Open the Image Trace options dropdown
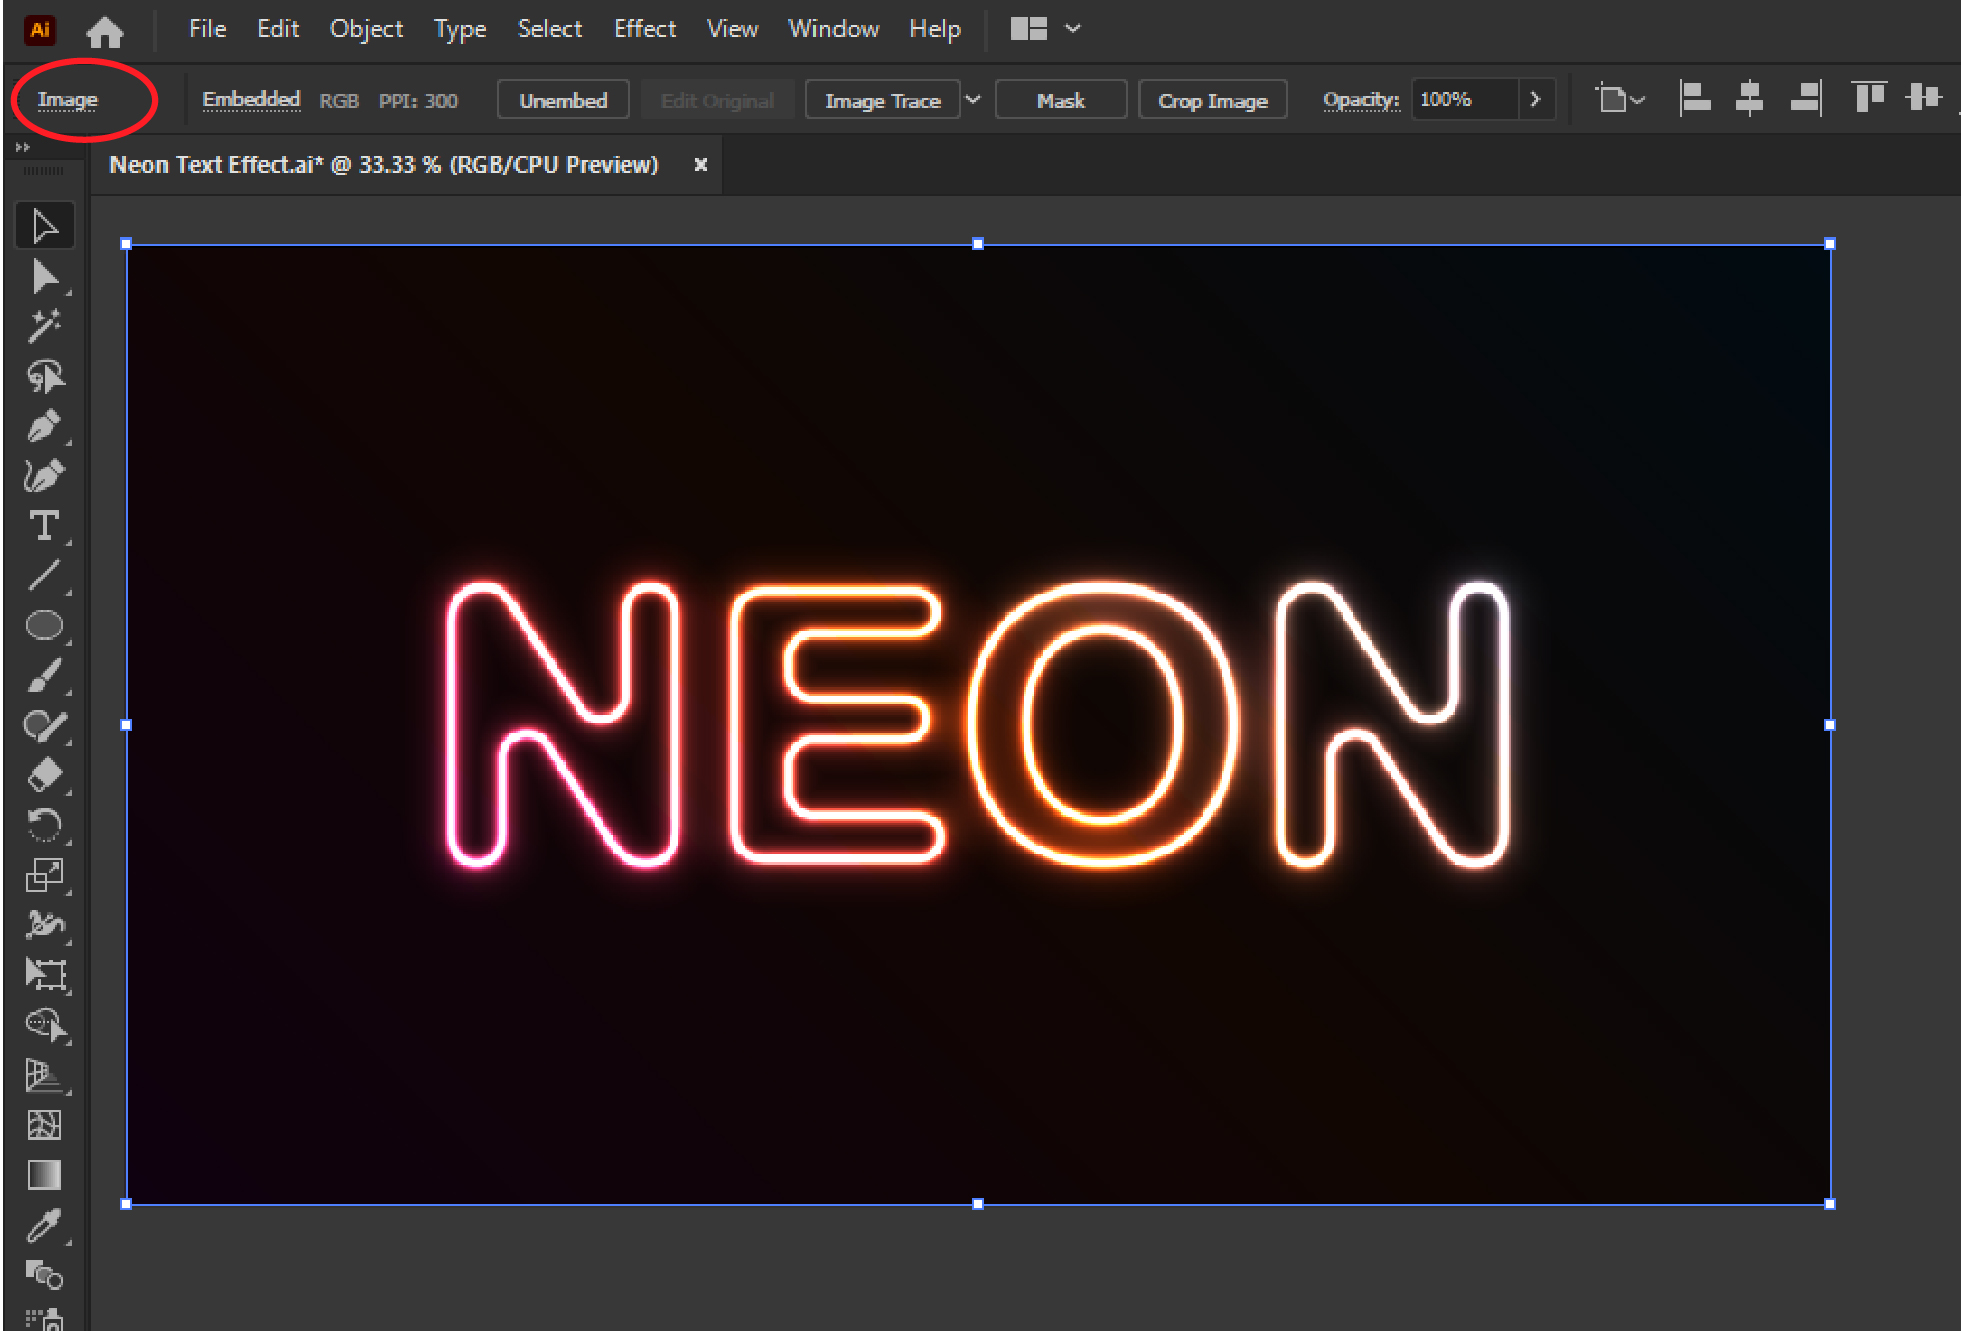This screenshot has width=1961, height=1332. [x=972, y=99]
